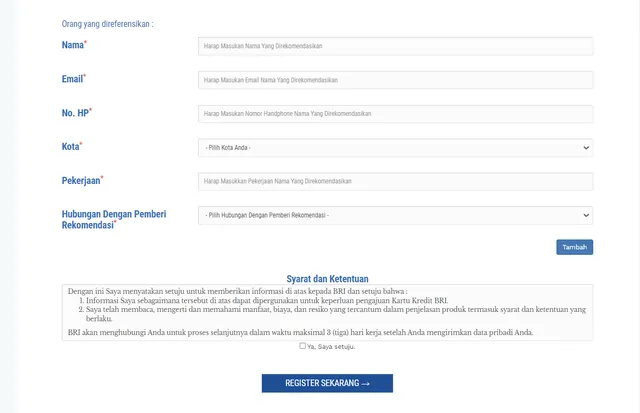
Task: Submit with the Register Sekarang button
Action: pyautogui.click(x=327, y=383)
